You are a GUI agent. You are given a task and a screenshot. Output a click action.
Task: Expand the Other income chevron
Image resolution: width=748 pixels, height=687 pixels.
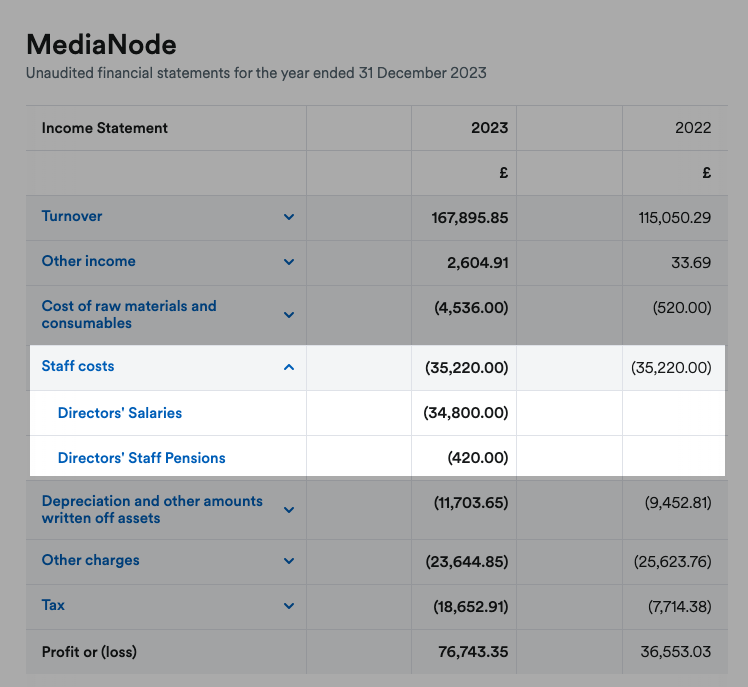(289, 262)
